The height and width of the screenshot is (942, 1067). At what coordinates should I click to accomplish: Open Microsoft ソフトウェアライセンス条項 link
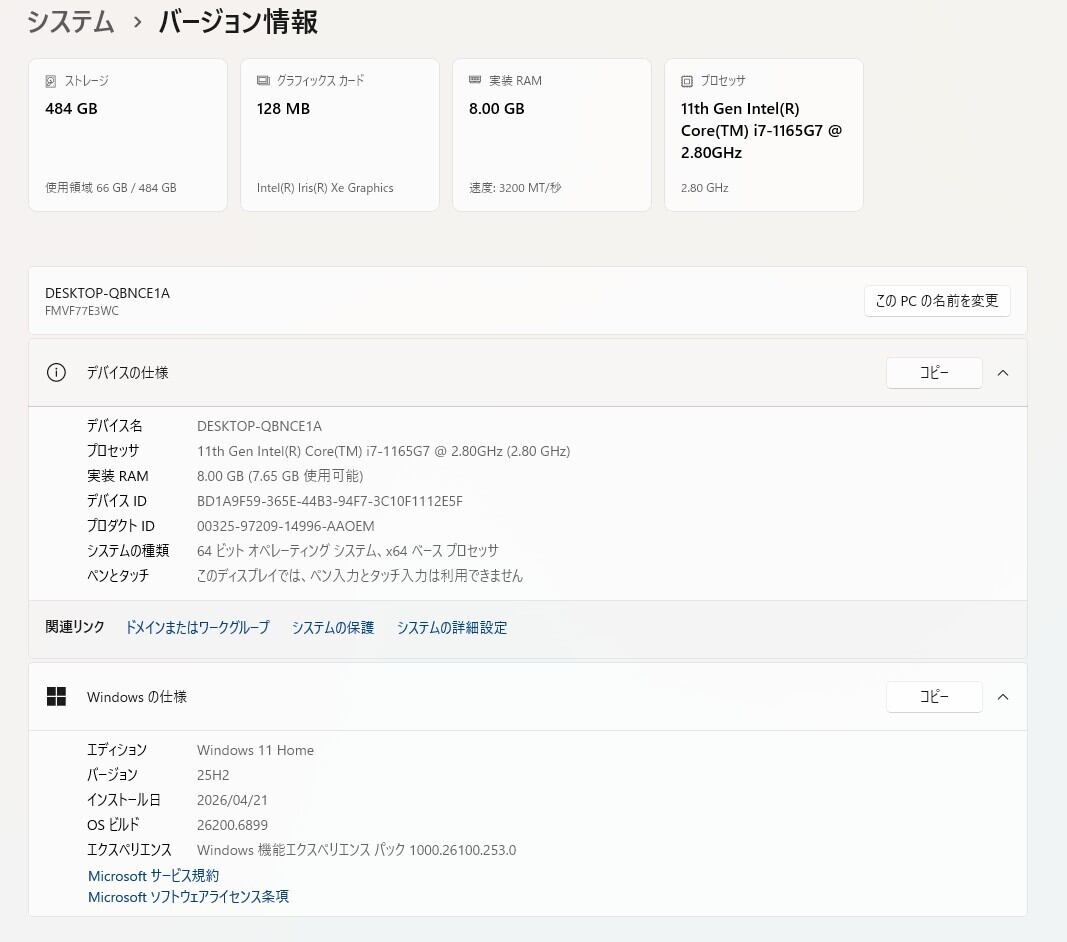[188, 897]
